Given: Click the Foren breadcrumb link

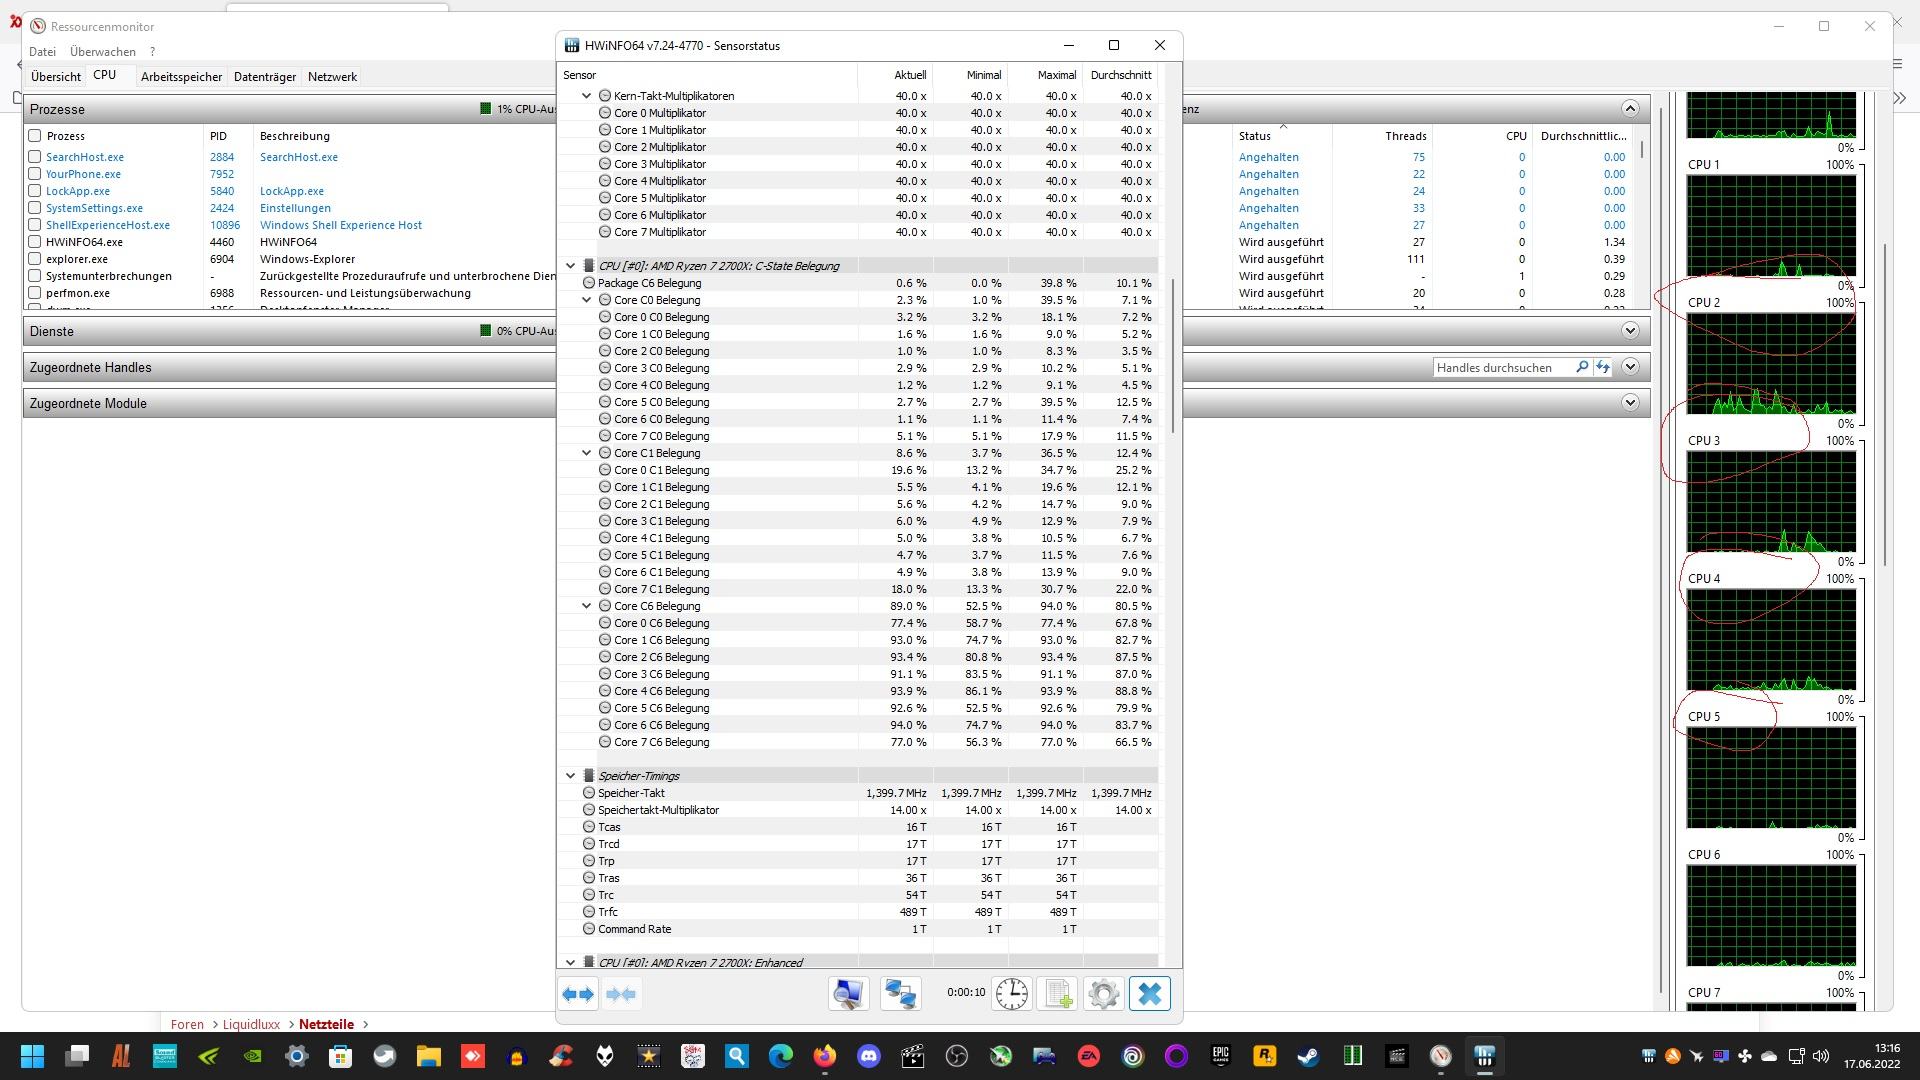Looking at the screenshot, I should coord(187,1024).
